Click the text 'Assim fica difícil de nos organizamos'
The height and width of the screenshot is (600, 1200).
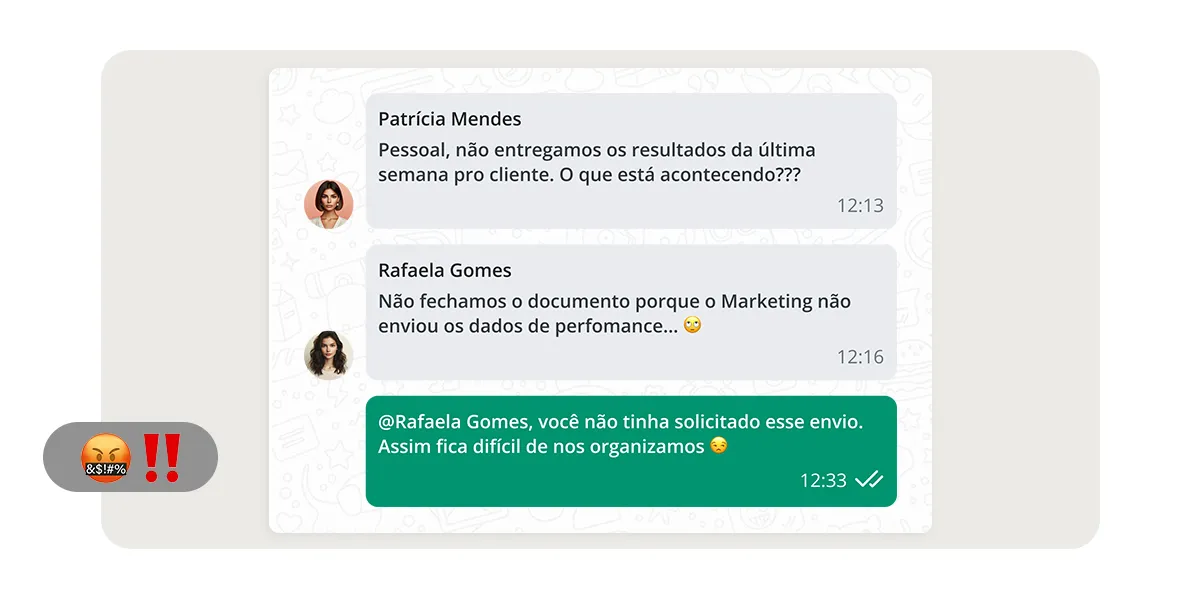tap(541, 446)
